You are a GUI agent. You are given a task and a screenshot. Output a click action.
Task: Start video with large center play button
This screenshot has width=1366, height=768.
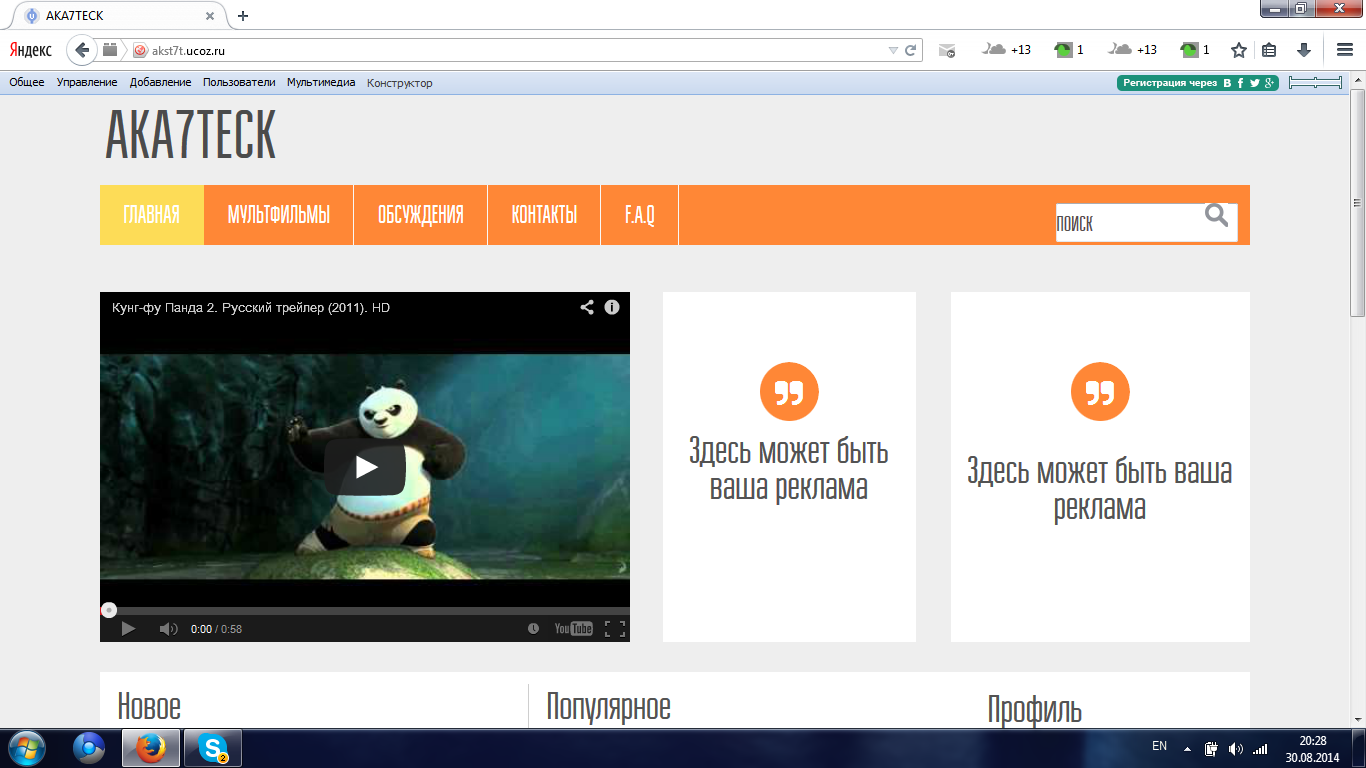pos(365,467)
